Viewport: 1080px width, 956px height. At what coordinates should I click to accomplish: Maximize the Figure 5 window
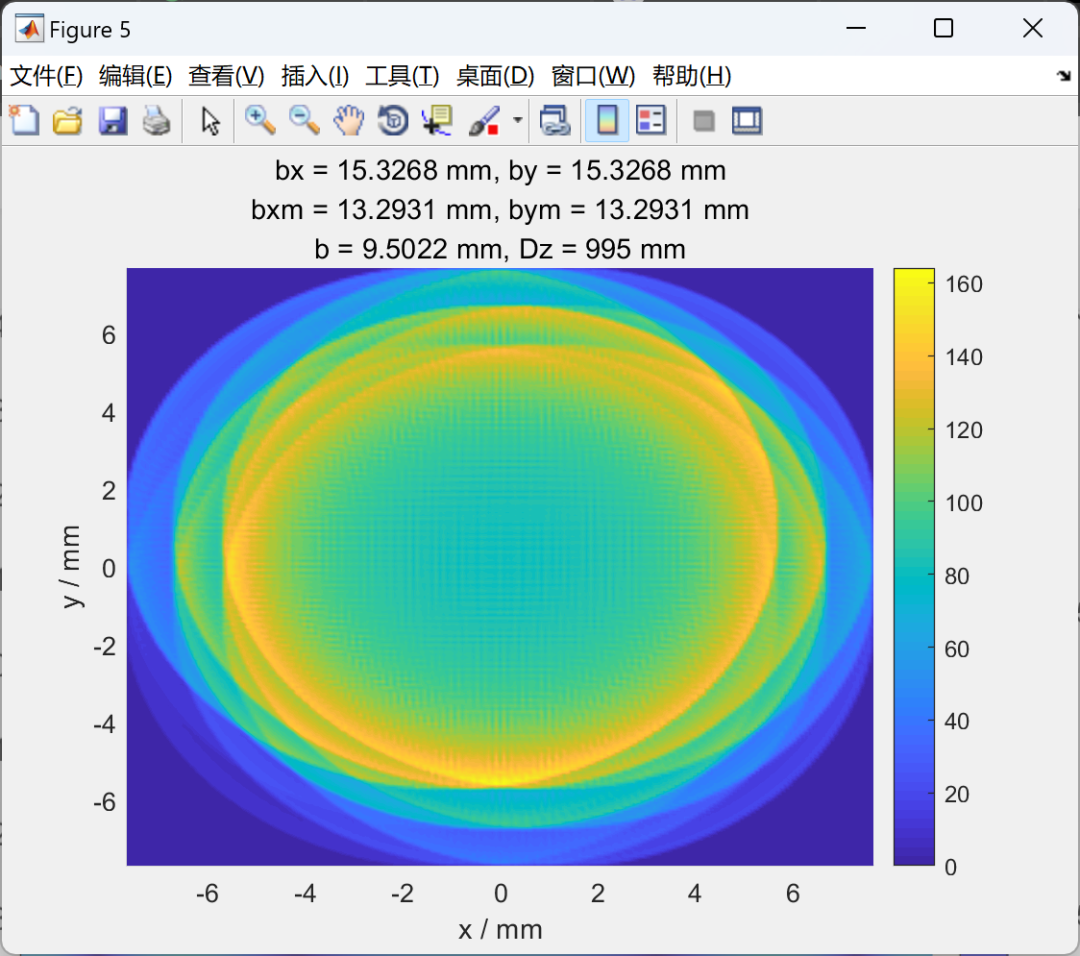click(x=944, y=29)
